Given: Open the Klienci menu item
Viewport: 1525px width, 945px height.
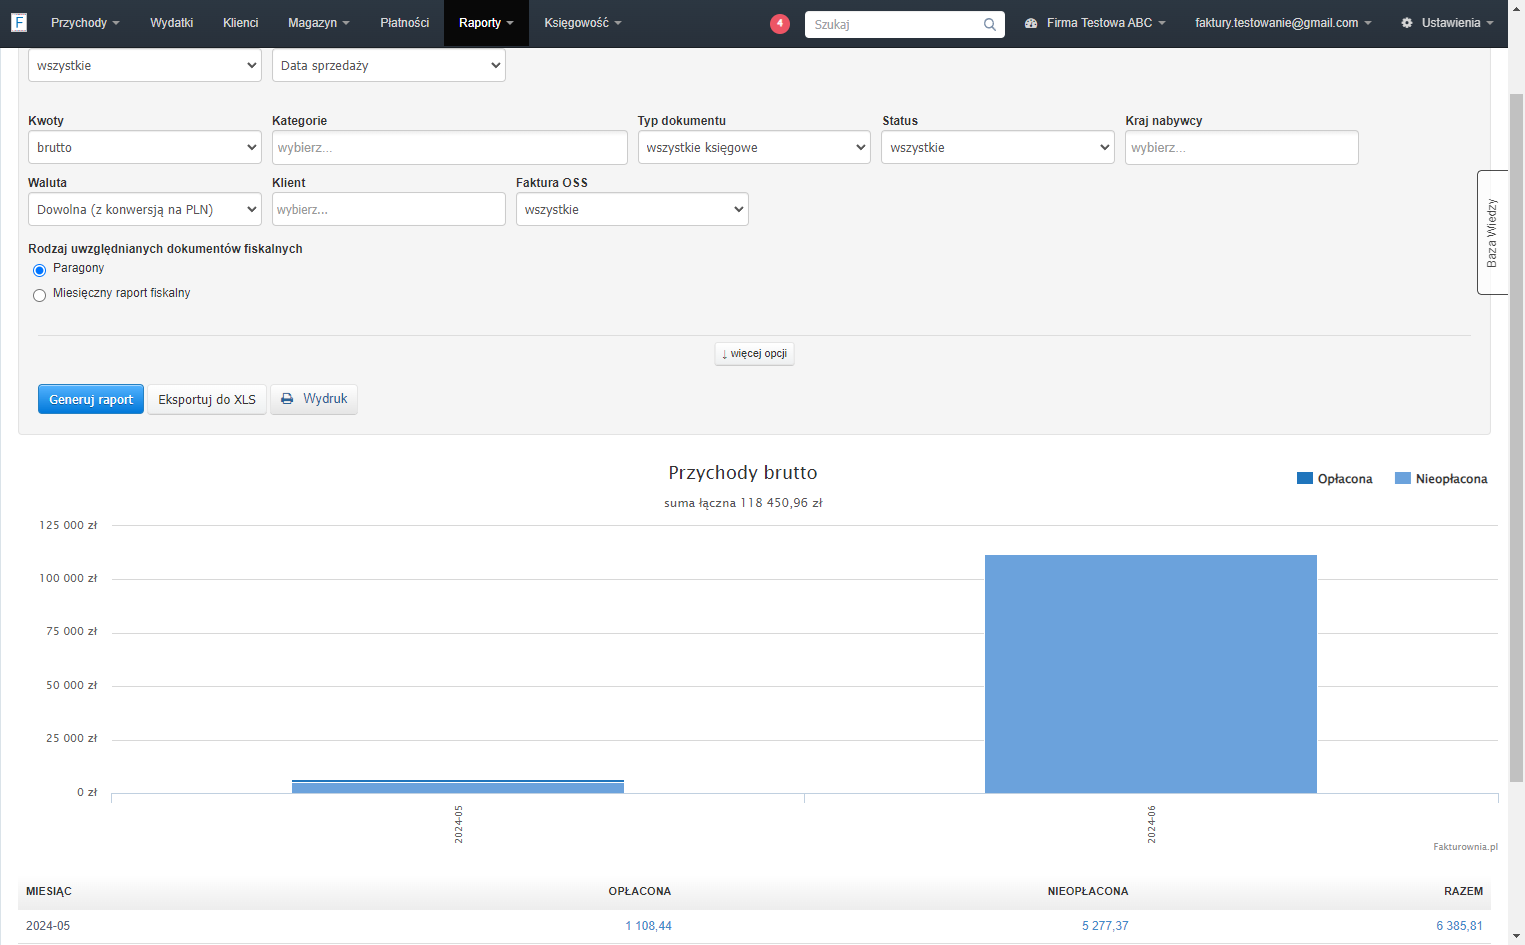Looking at the screenshot, I should pyautogui.click(x=240, y=23).
